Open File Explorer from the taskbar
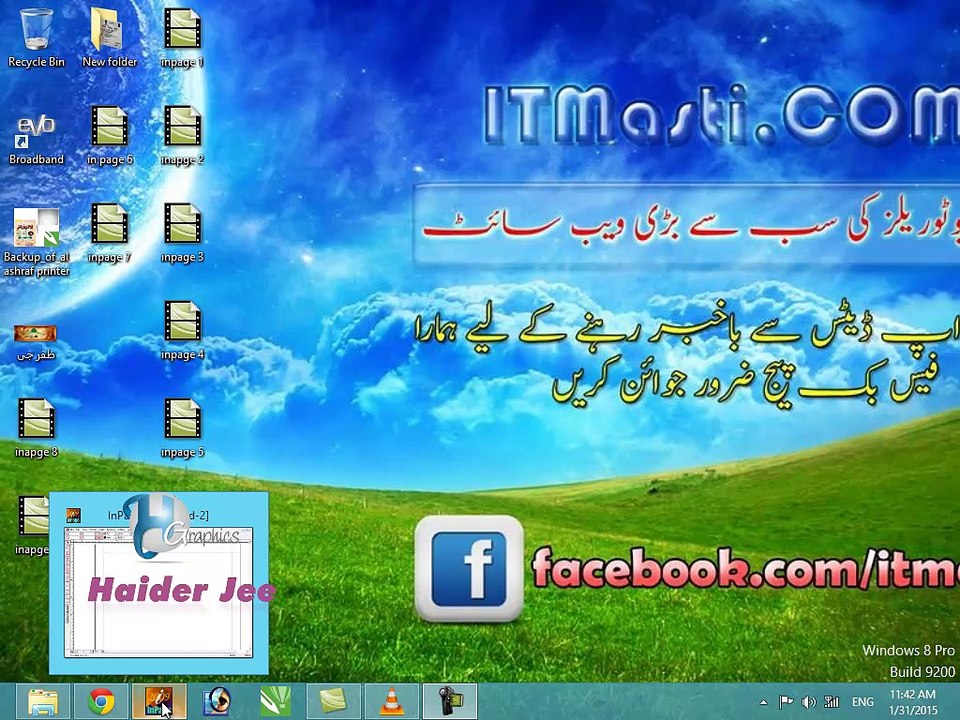 [x=42, y=702]
